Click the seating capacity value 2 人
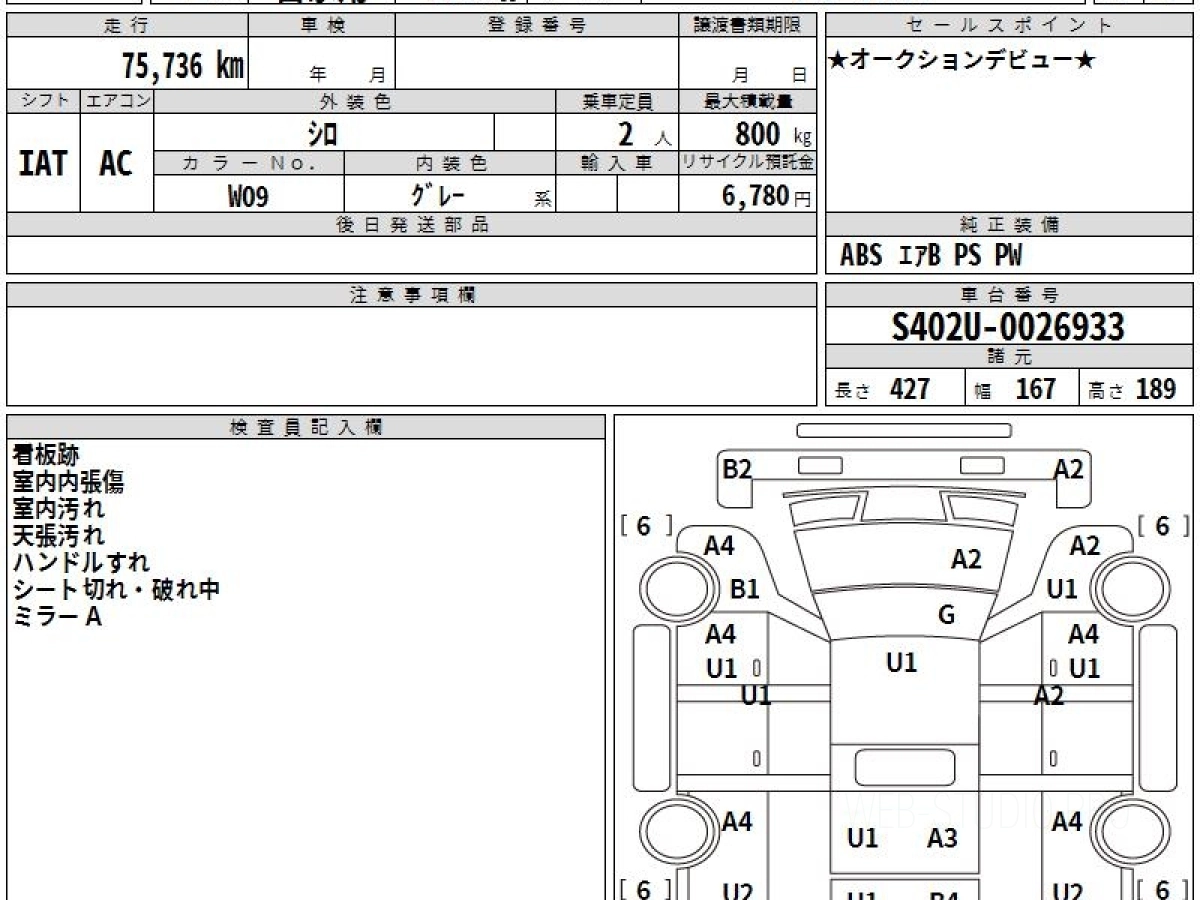This screenshot has height=900, width=1200. click(x=643, y=133)
